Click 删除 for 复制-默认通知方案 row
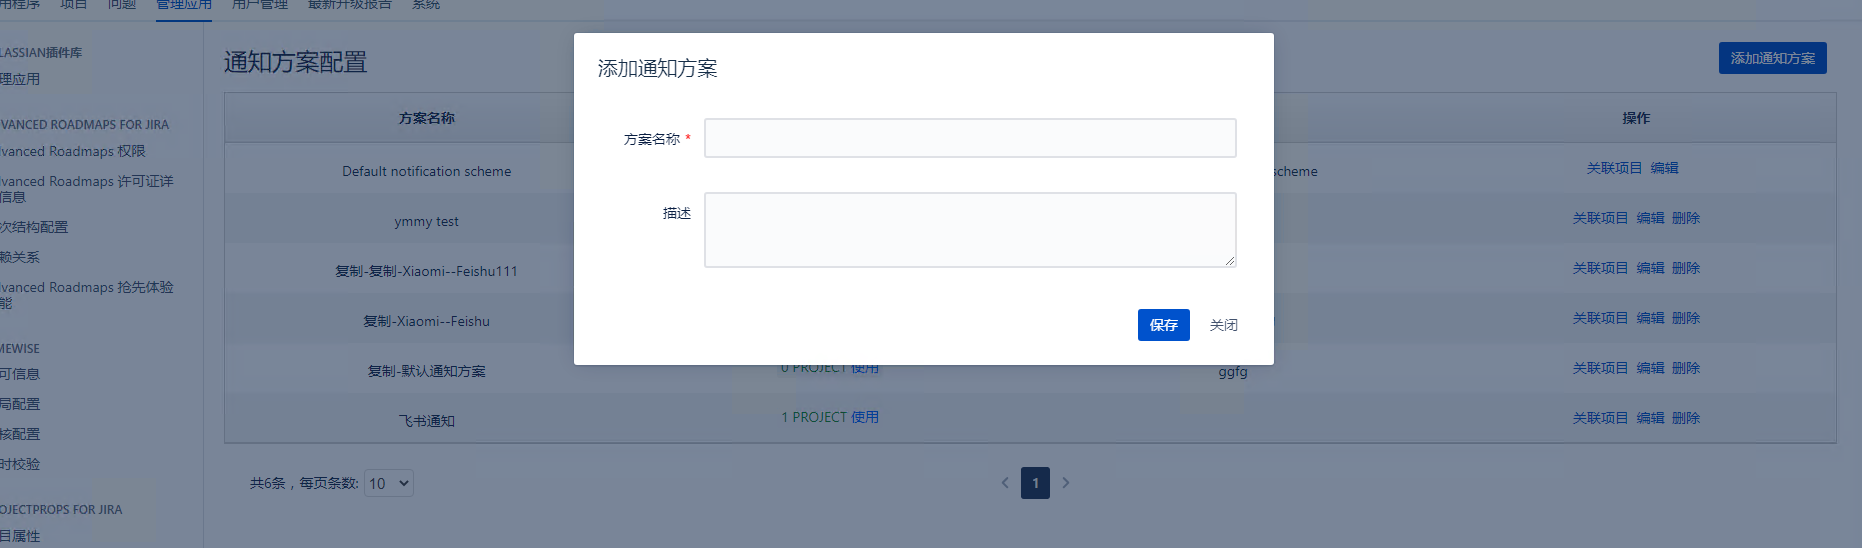The width and height of the screenshot is (1862, 548). pos(1685,368)
